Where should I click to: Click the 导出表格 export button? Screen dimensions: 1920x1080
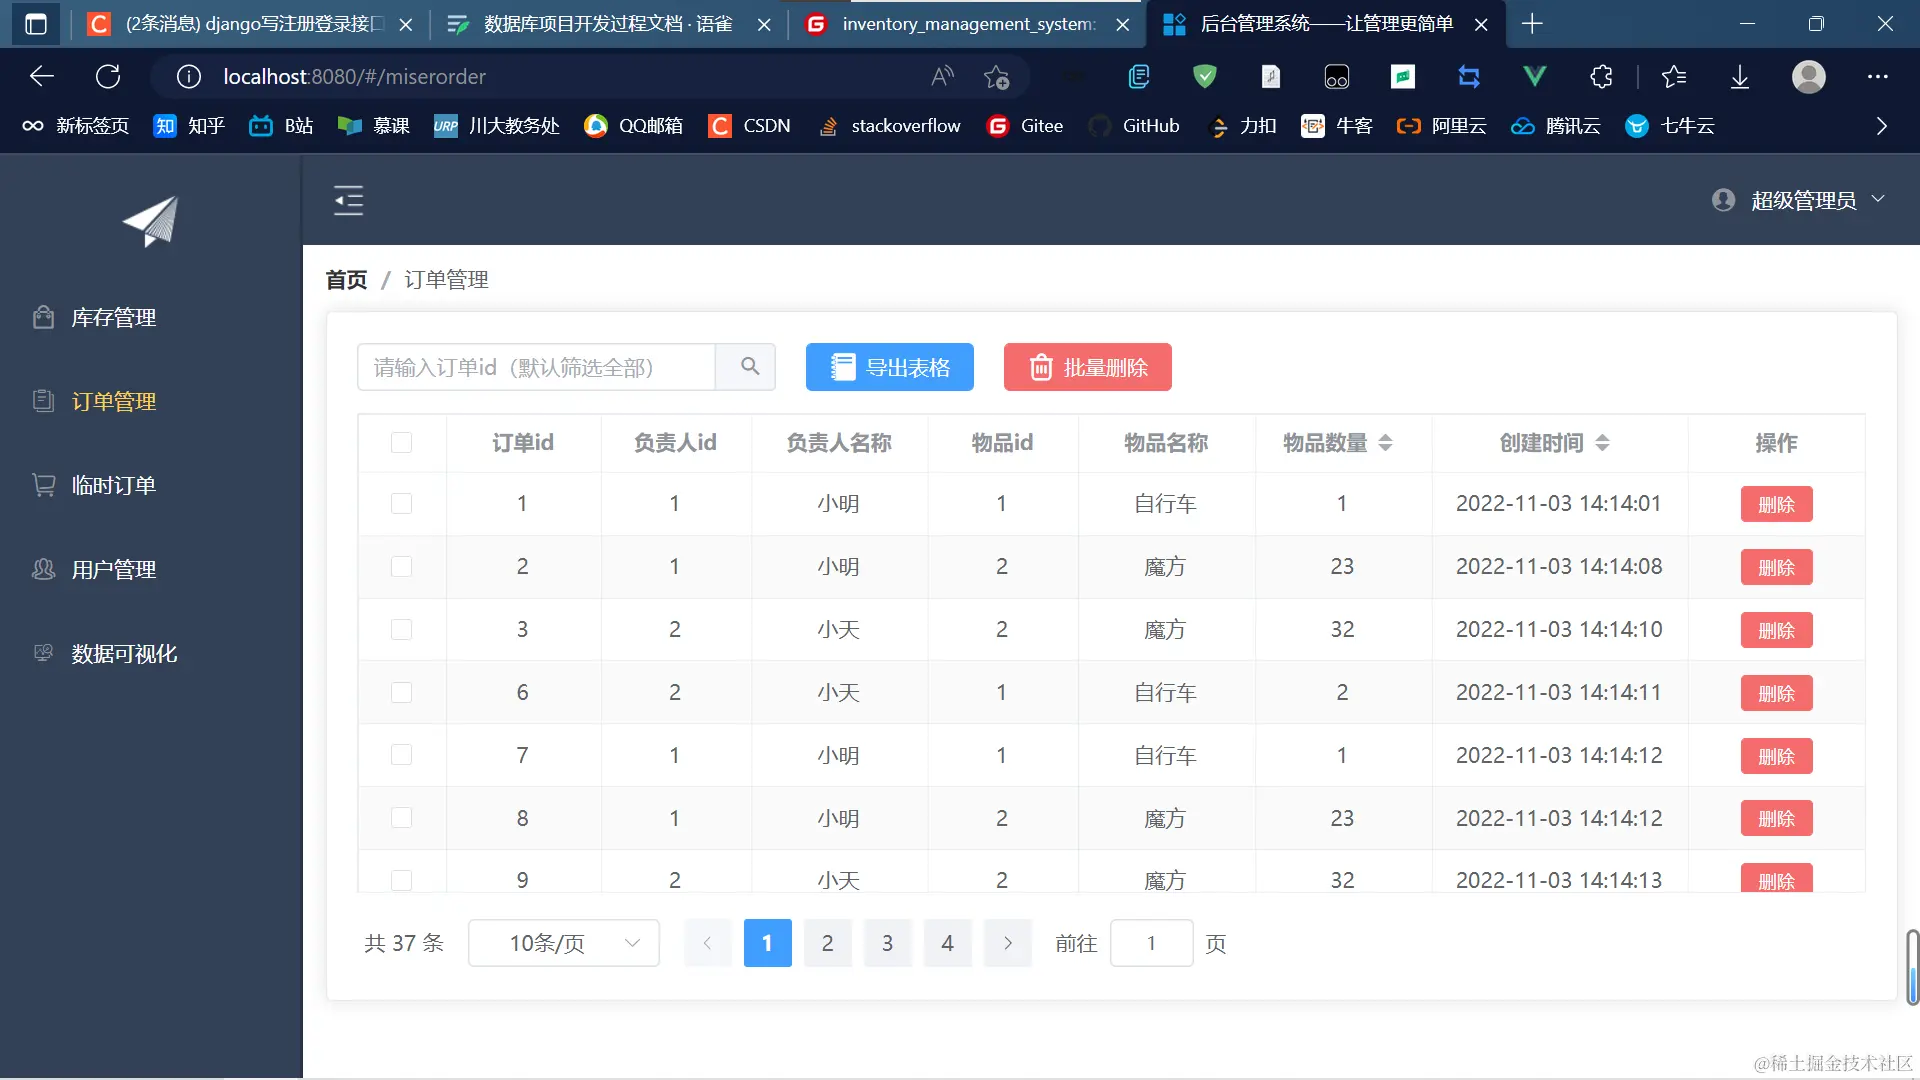pos(890,367)
